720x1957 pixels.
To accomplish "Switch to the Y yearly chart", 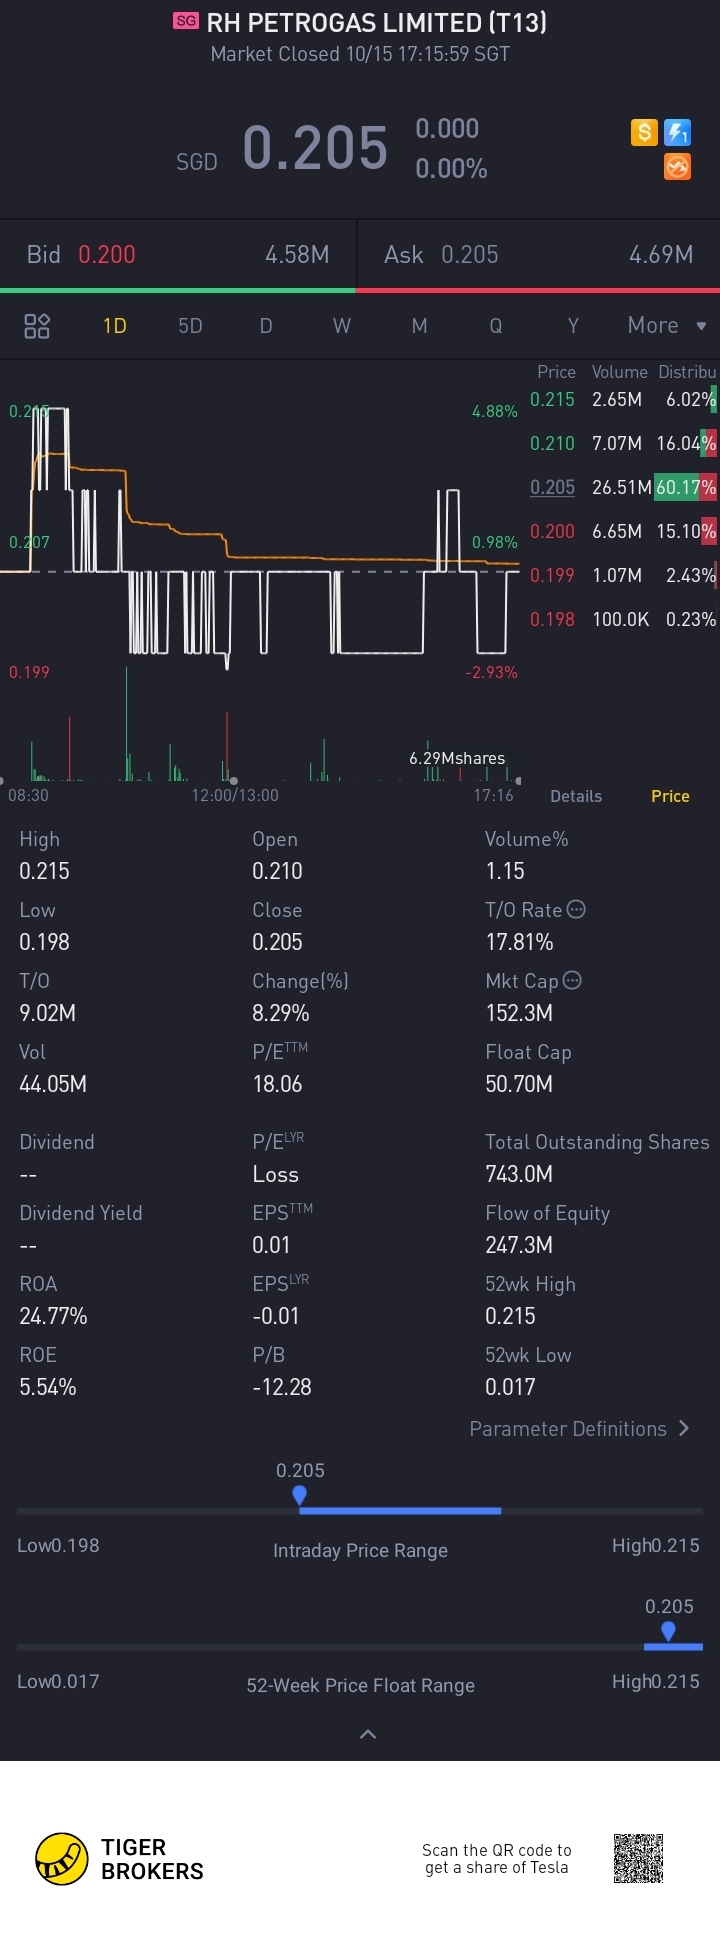I will (573, 326).
